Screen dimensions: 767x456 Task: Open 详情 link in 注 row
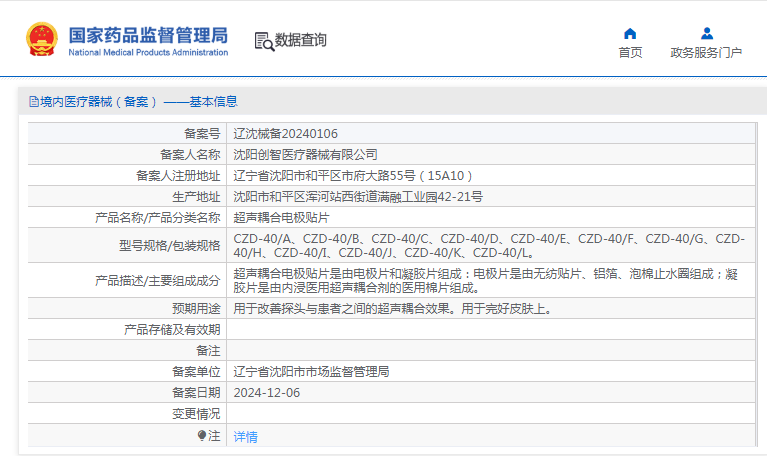(x=246, y=436)
